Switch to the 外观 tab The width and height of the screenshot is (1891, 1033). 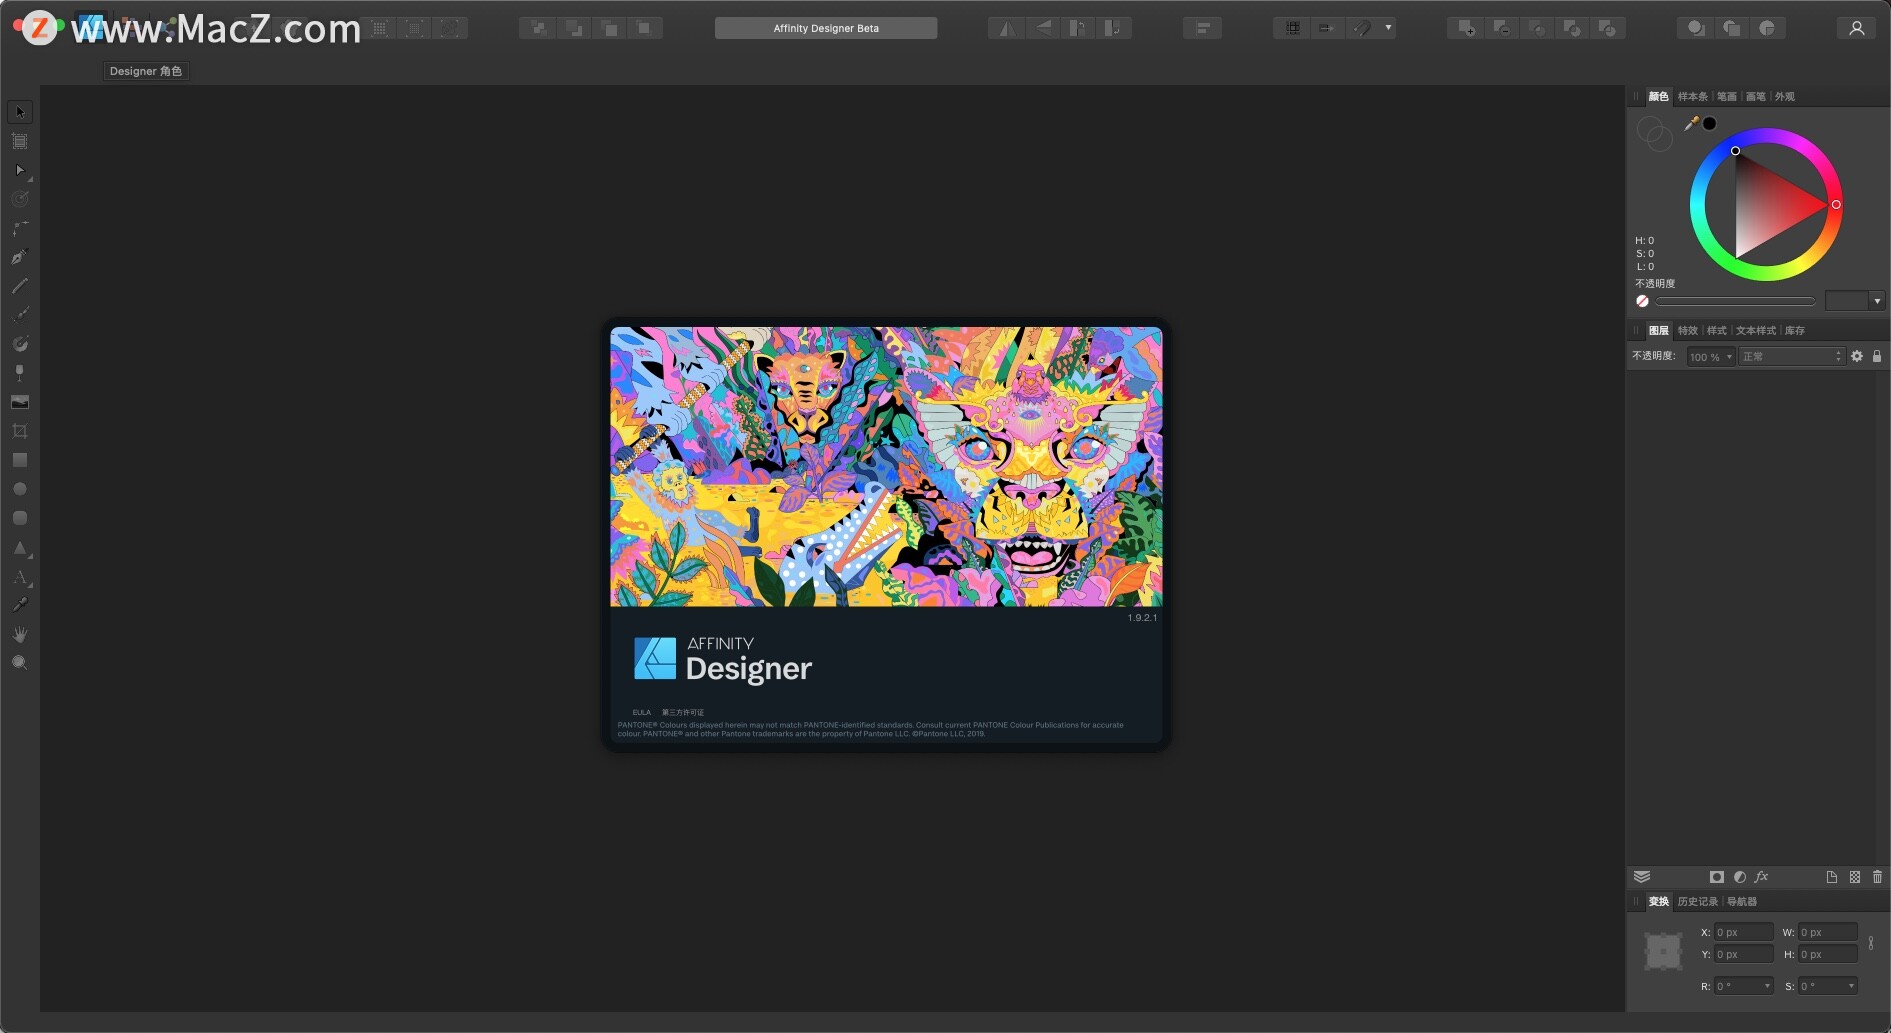(x=1785, y=97)
